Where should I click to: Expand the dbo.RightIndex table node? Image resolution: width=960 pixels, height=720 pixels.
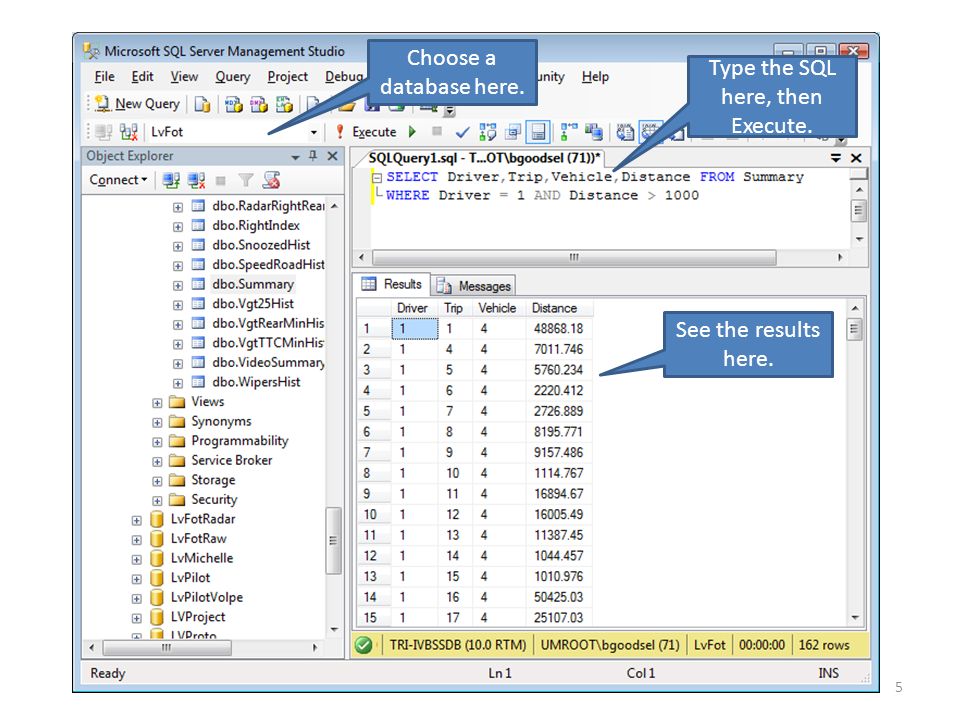coord(178,227)
